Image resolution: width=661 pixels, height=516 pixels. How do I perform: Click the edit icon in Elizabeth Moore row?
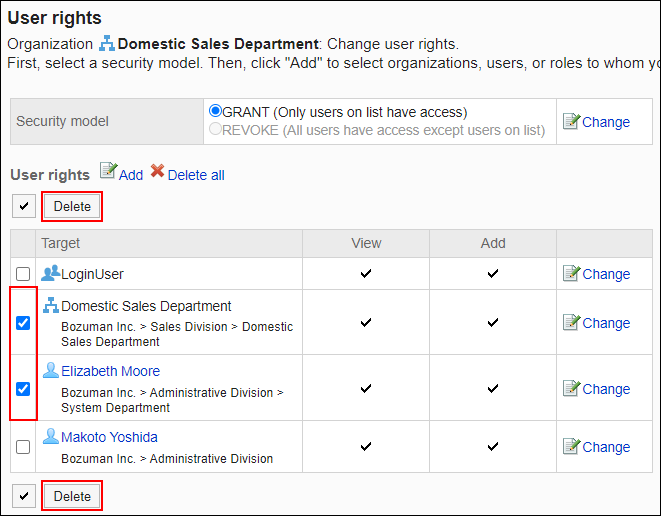[571, 388]
